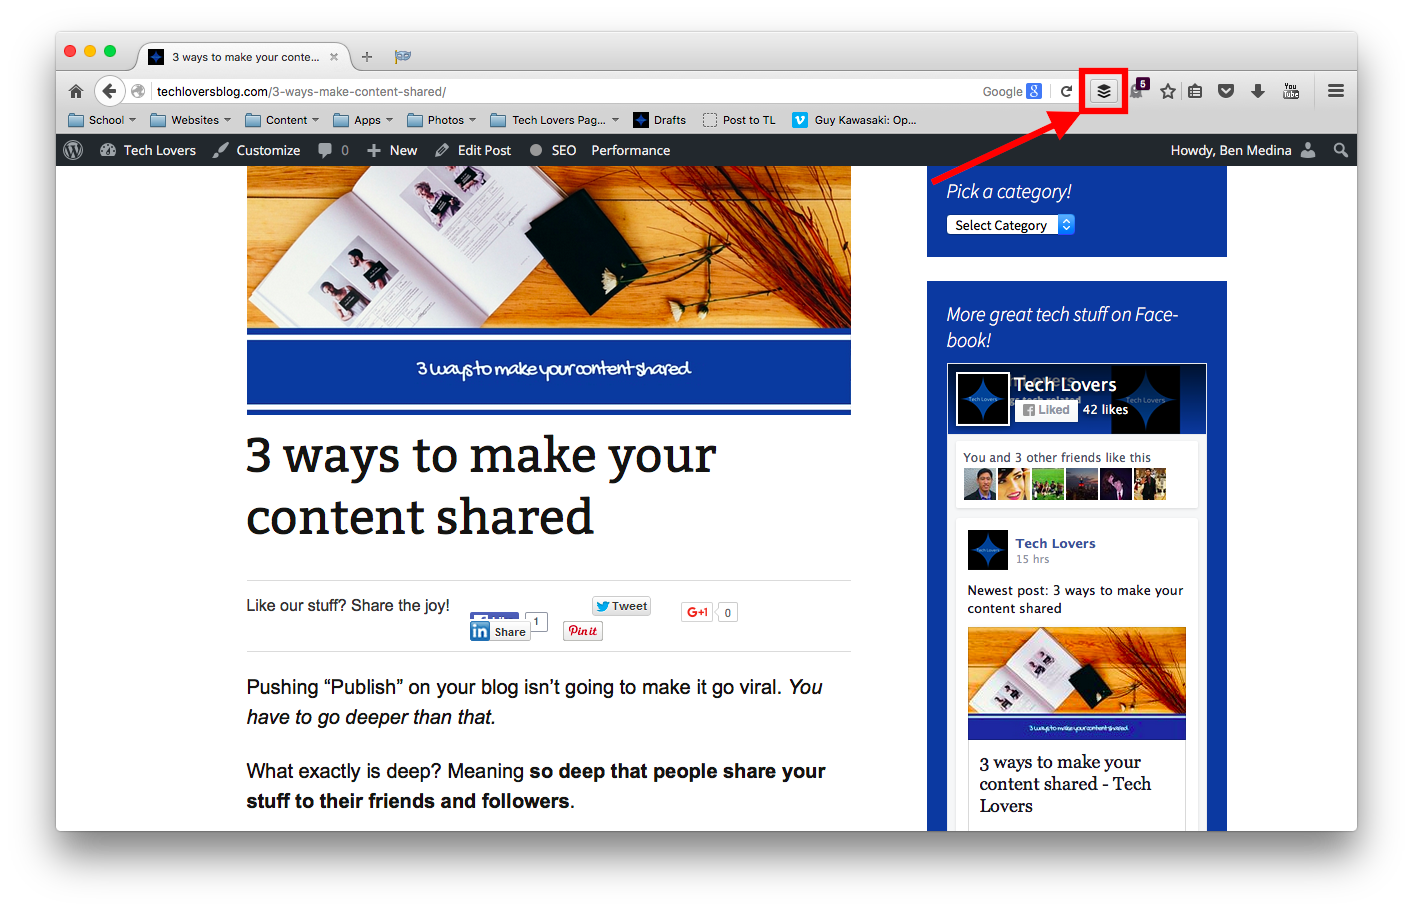
Task: Open admin bar search magnifier icon
Action: coord(1340,150)
